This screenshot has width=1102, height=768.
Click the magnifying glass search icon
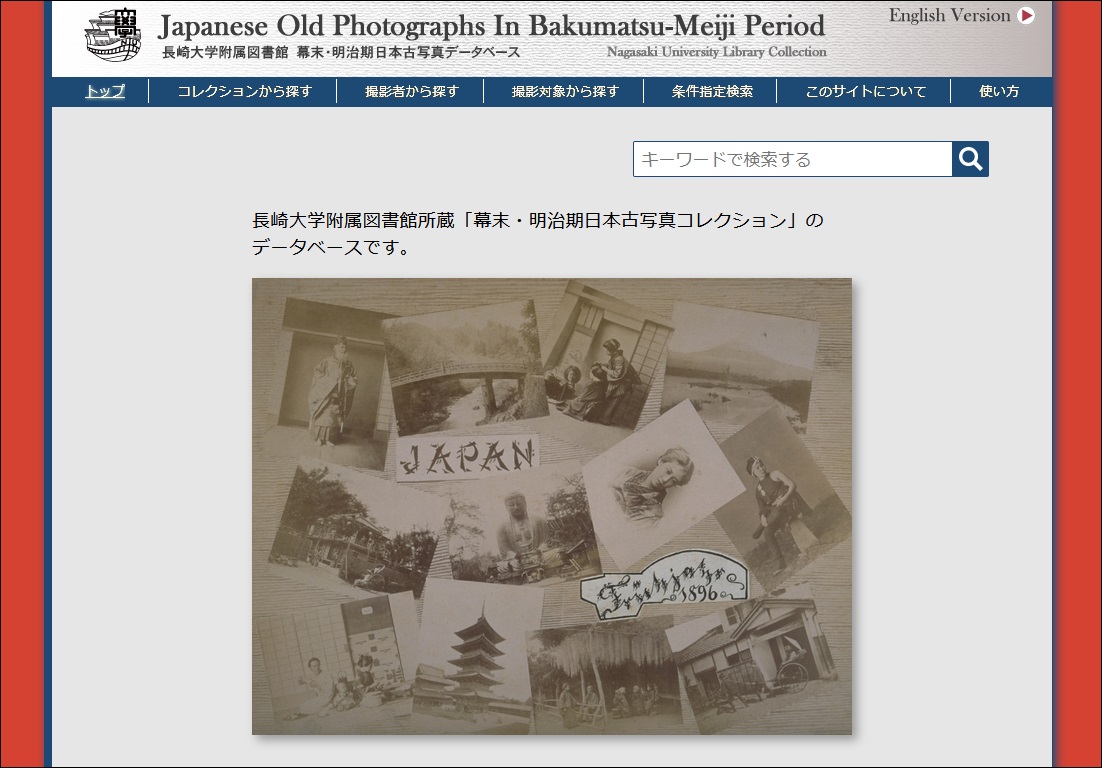[971, 159]
